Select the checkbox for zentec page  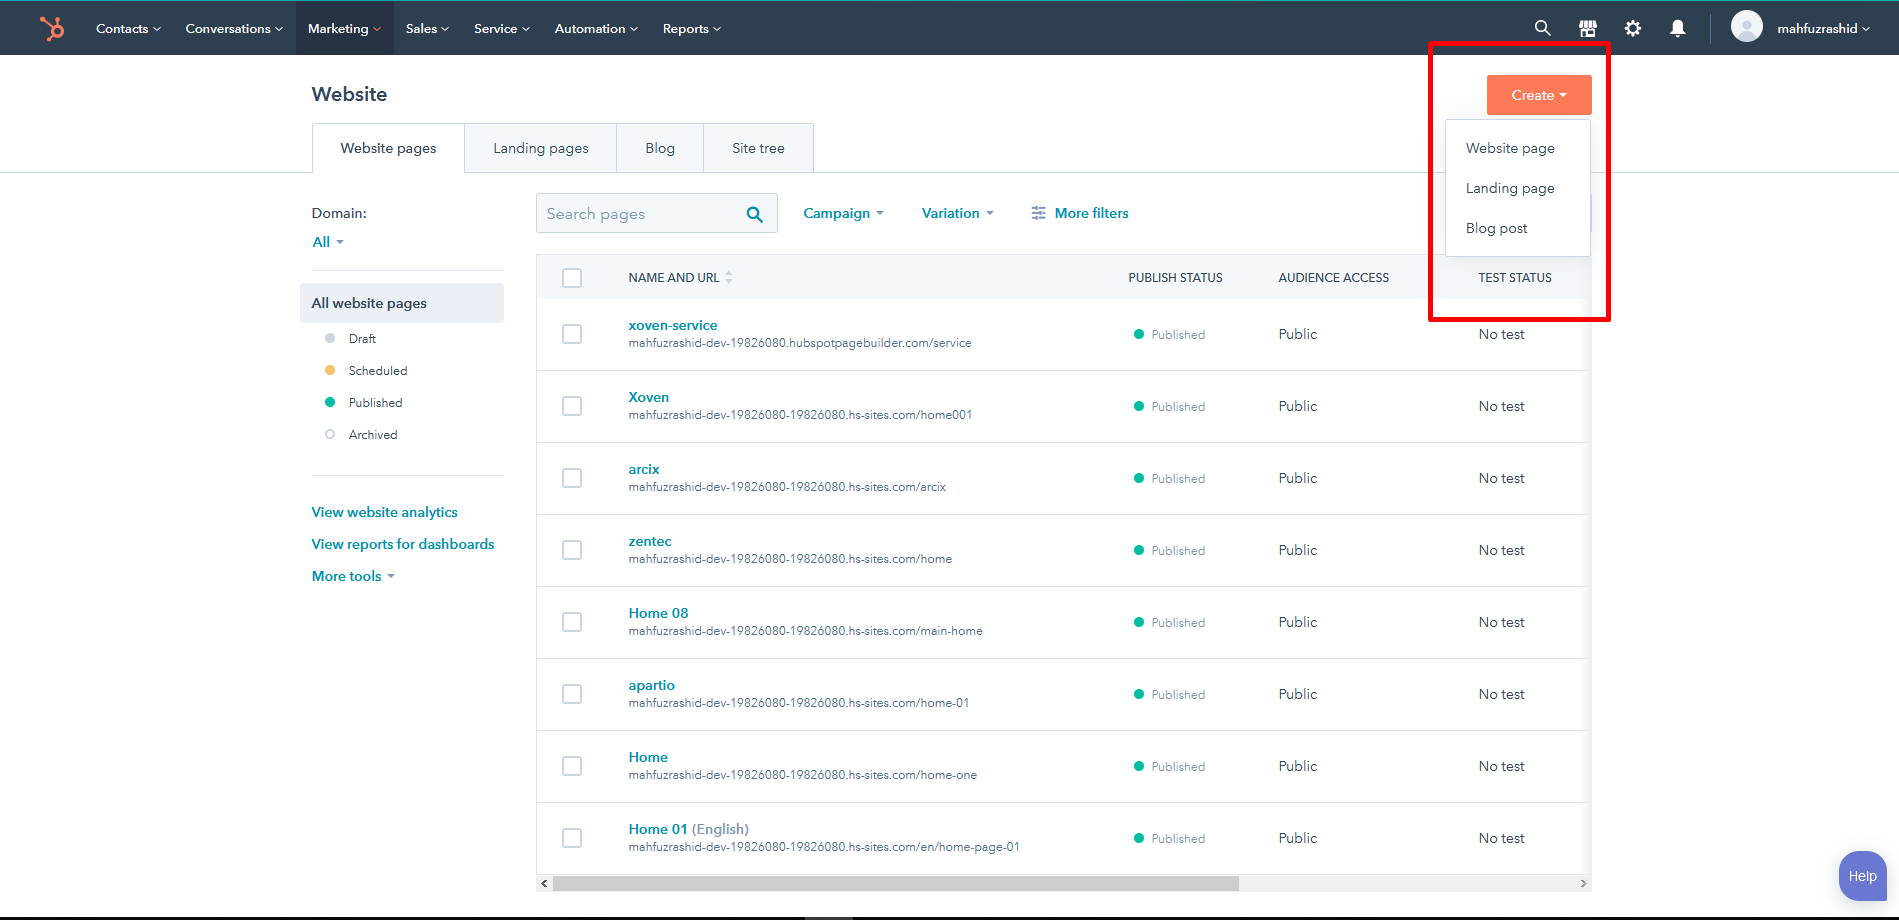click(572, 550)
